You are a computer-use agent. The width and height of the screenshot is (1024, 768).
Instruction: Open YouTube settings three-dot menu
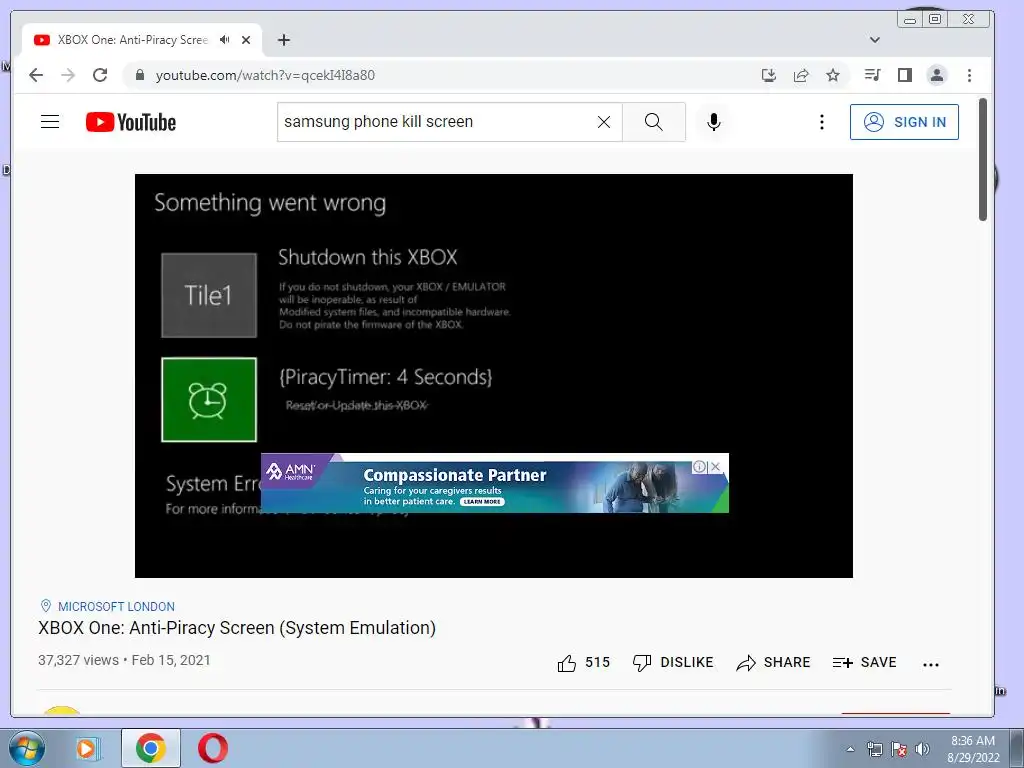tap(822, 121)
